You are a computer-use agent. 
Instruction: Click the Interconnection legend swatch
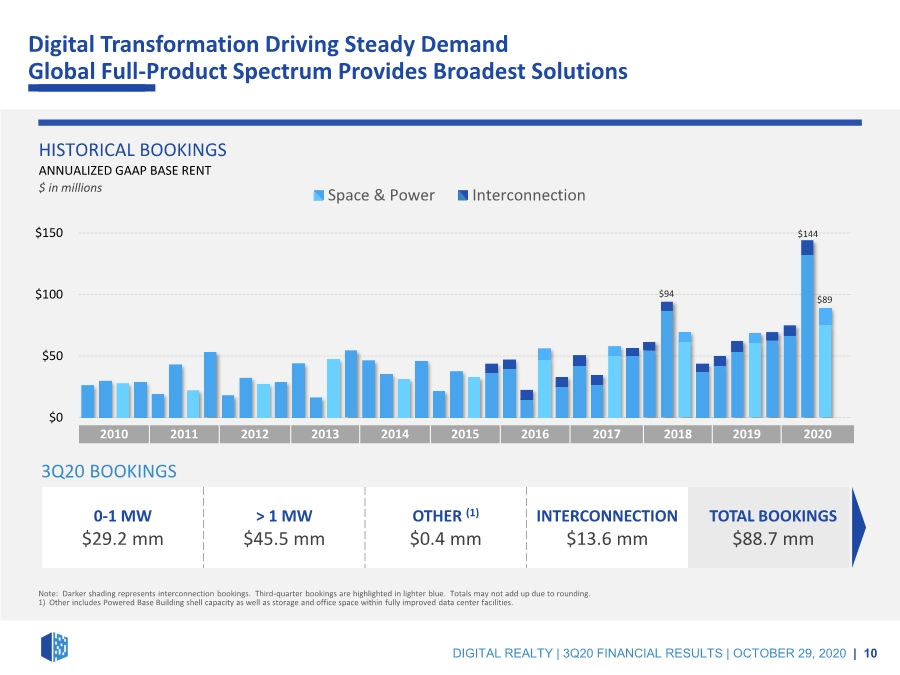pos(463,196)
